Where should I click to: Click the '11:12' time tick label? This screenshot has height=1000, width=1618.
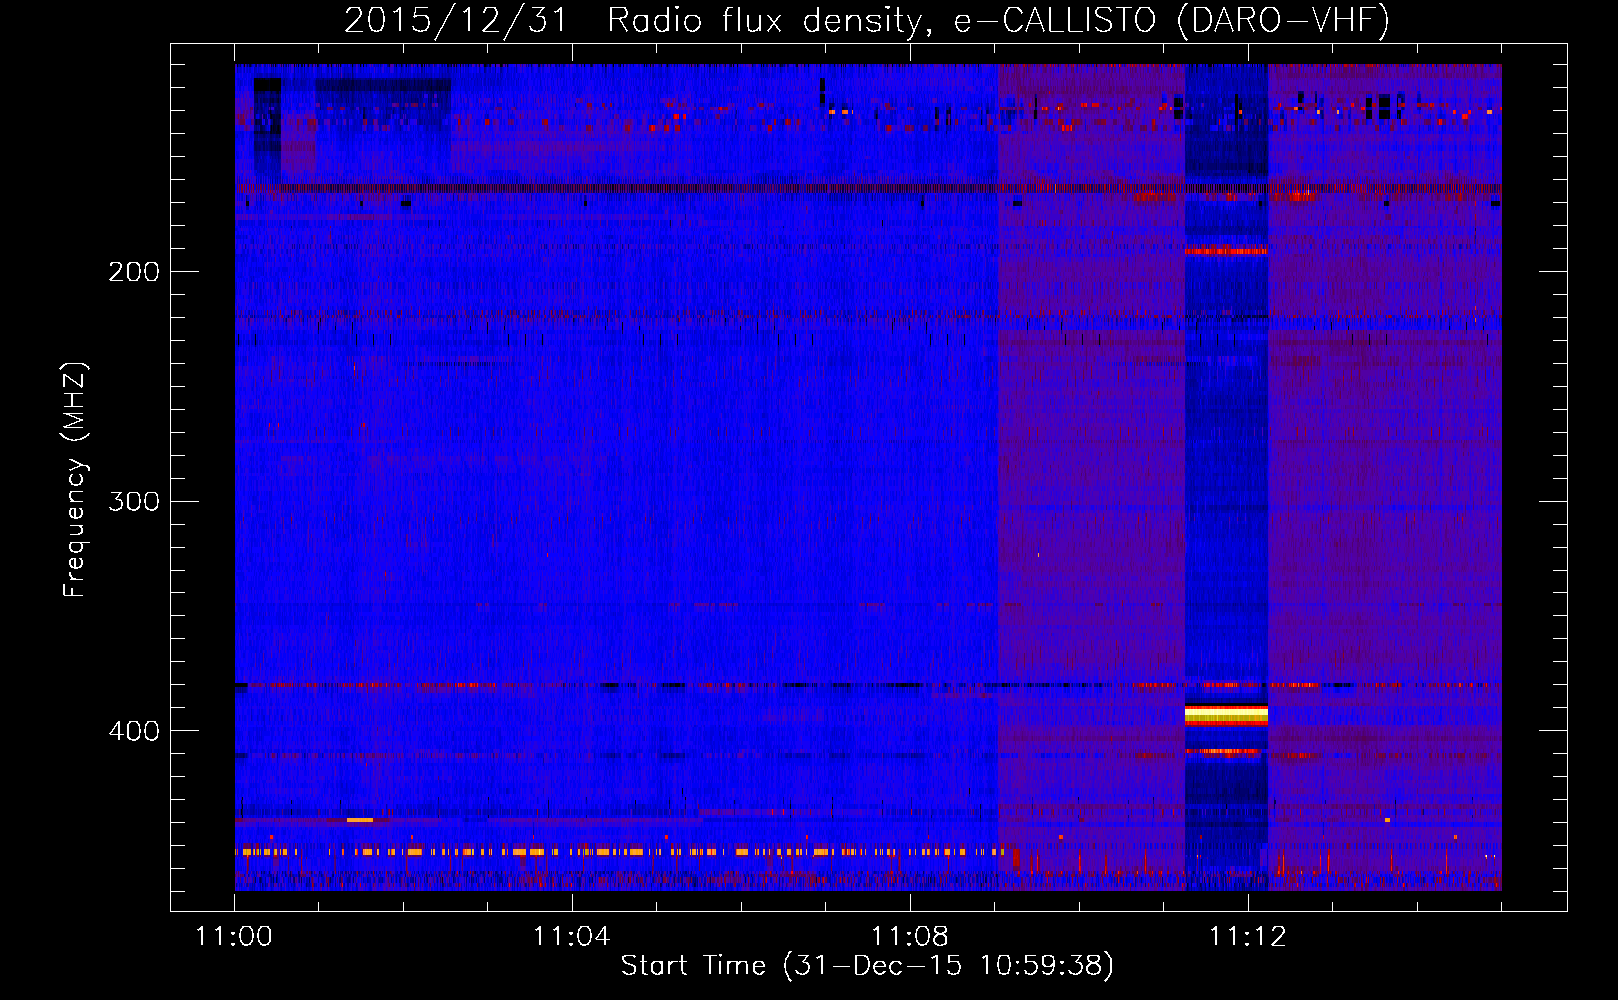click(1248, 936)
